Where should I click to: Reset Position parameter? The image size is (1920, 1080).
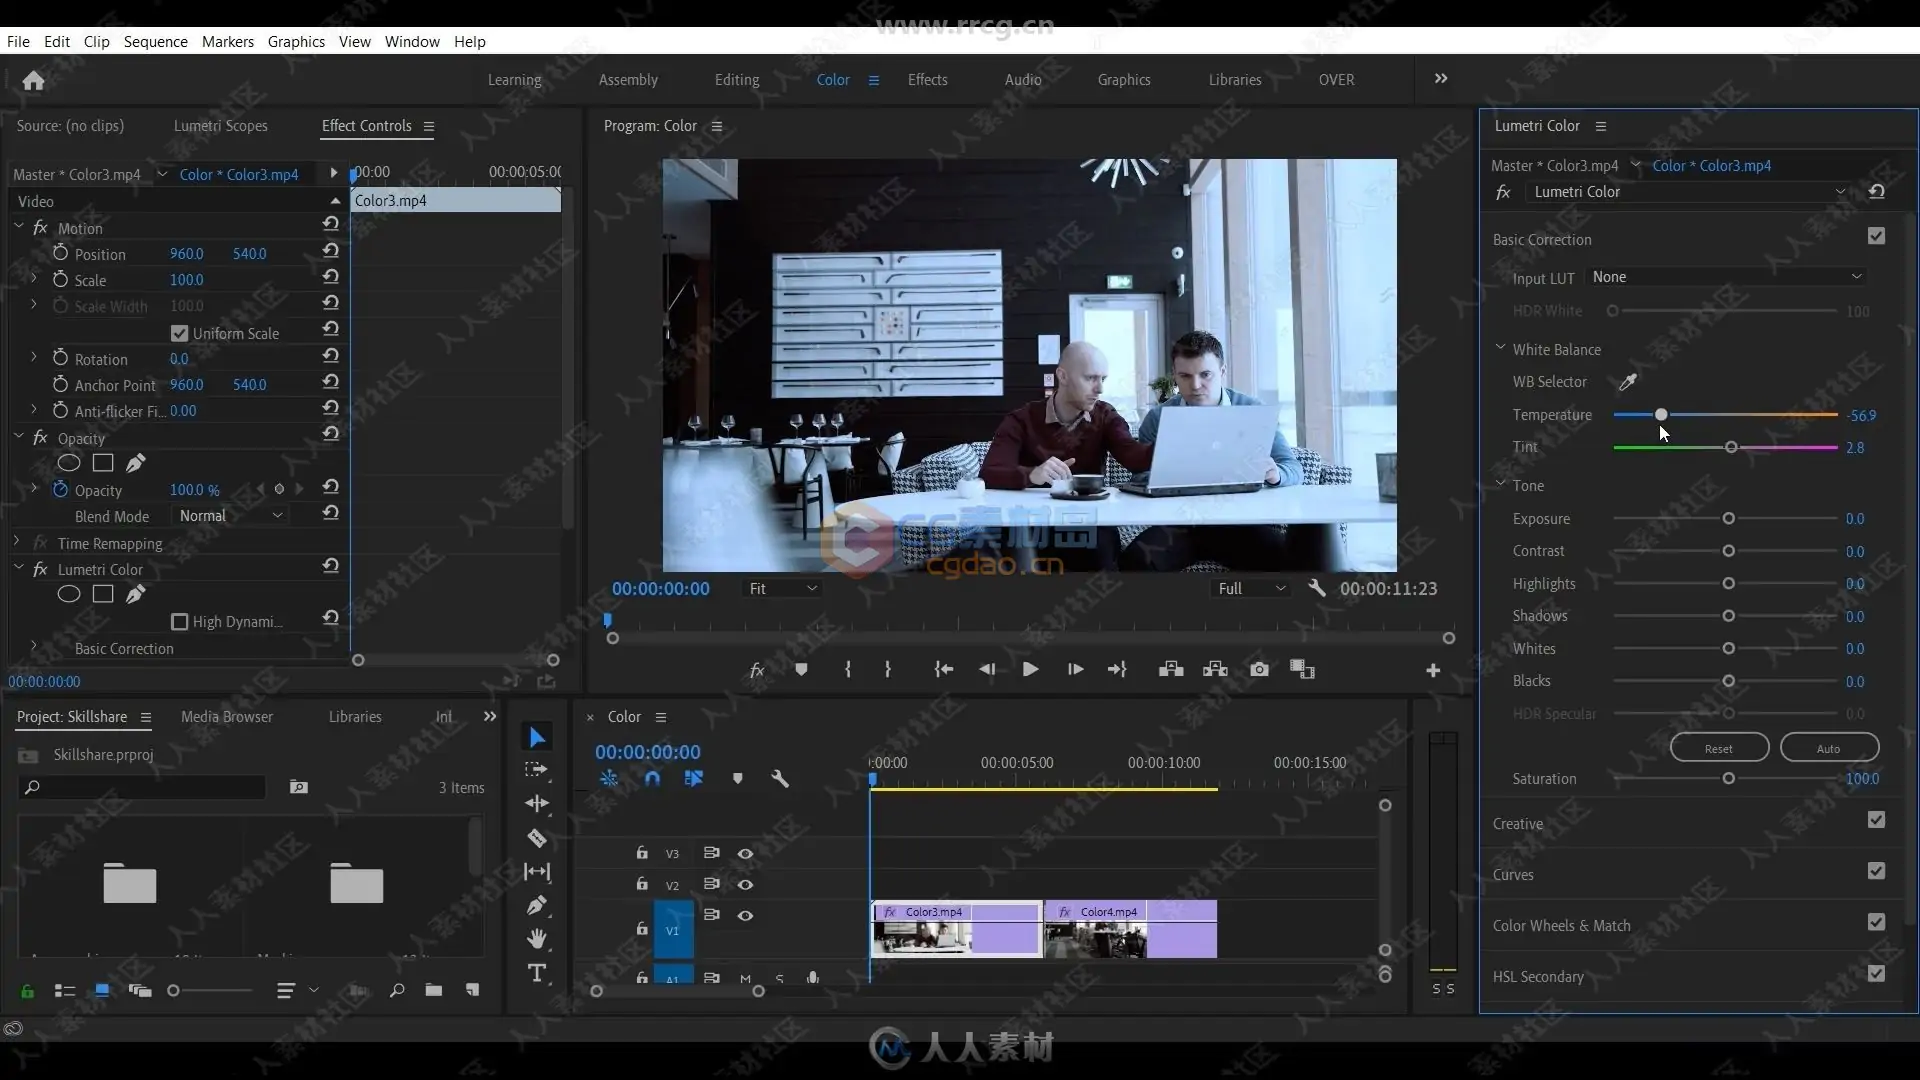(x=331, y=252)
